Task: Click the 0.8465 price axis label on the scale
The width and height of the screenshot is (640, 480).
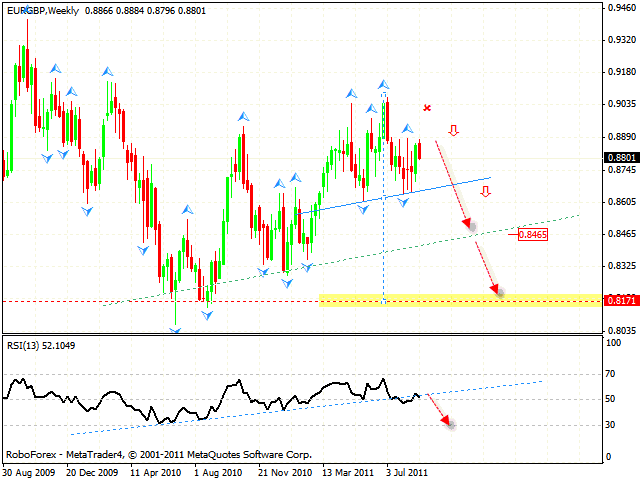Action: pos(622,234)
